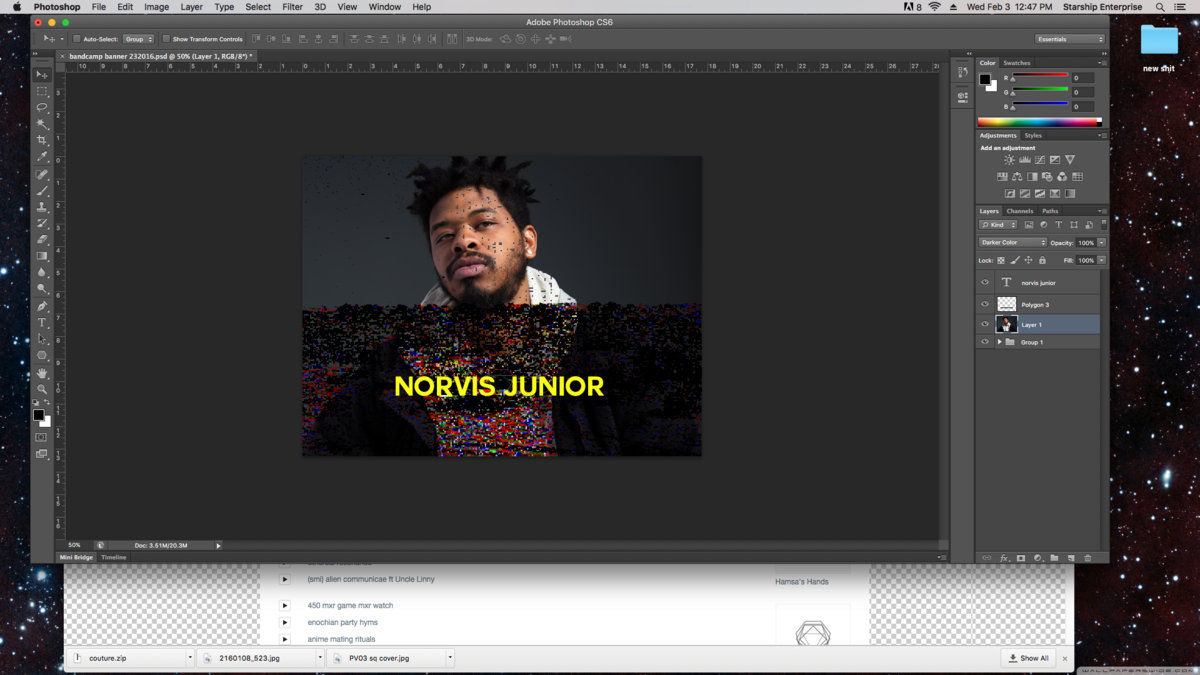Enable the Auto-Select checkbox
The image size is (1200, 675).
[x=76, y=39]
